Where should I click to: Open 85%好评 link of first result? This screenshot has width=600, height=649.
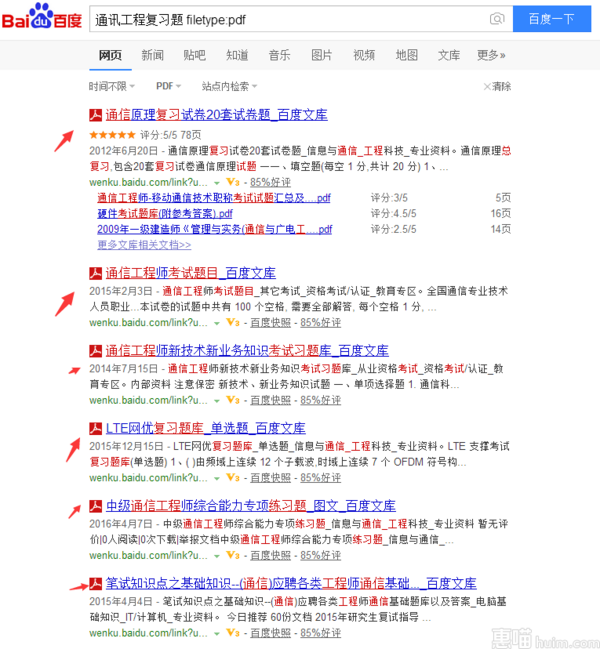pyautogui.click(x=270, y=182)
